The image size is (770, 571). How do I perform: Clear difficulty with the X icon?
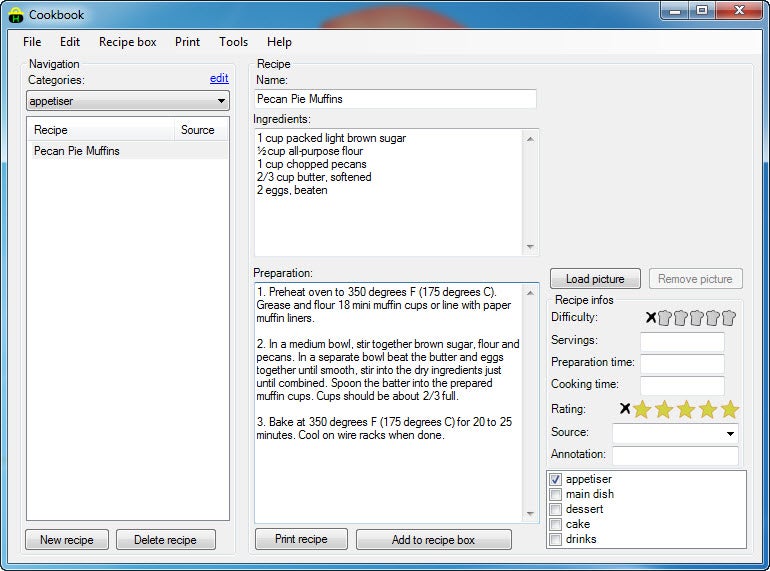pos(651,318)
